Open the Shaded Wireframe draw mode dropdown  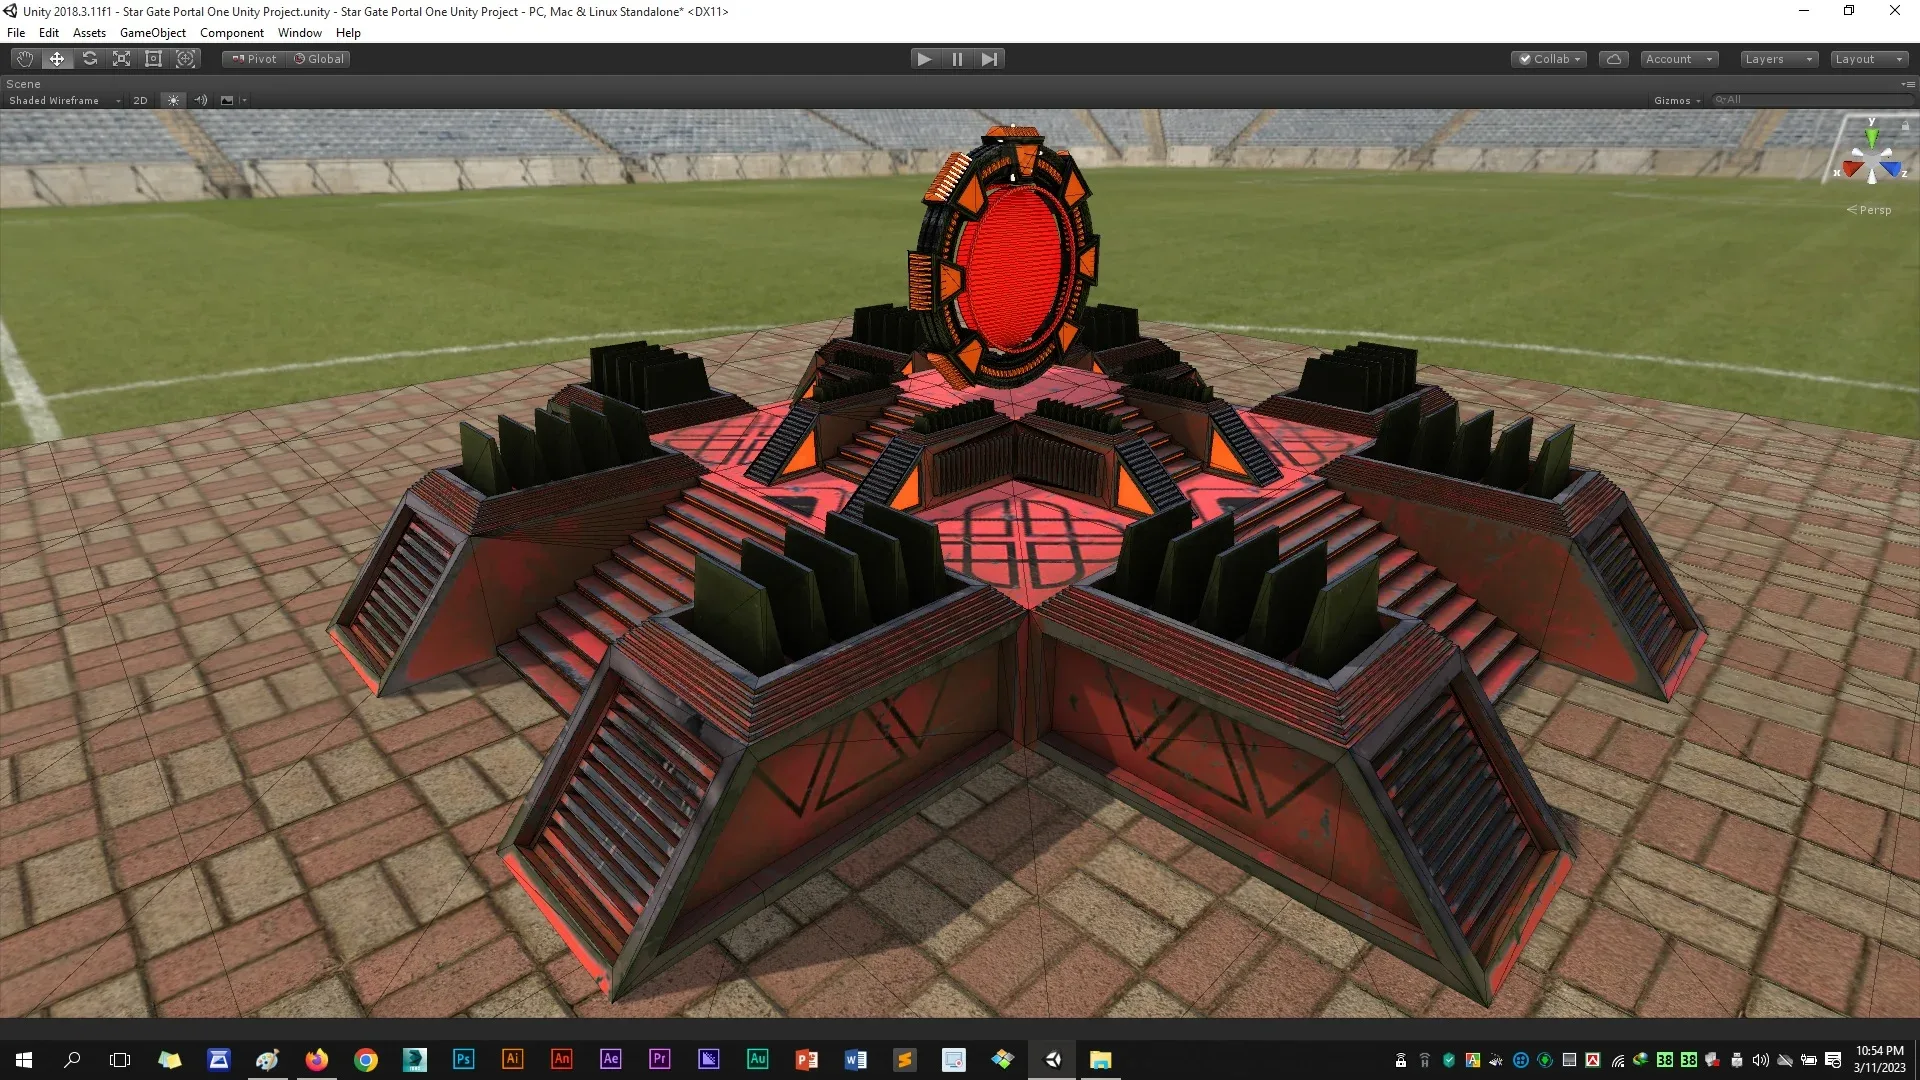[x=63, y=100]
